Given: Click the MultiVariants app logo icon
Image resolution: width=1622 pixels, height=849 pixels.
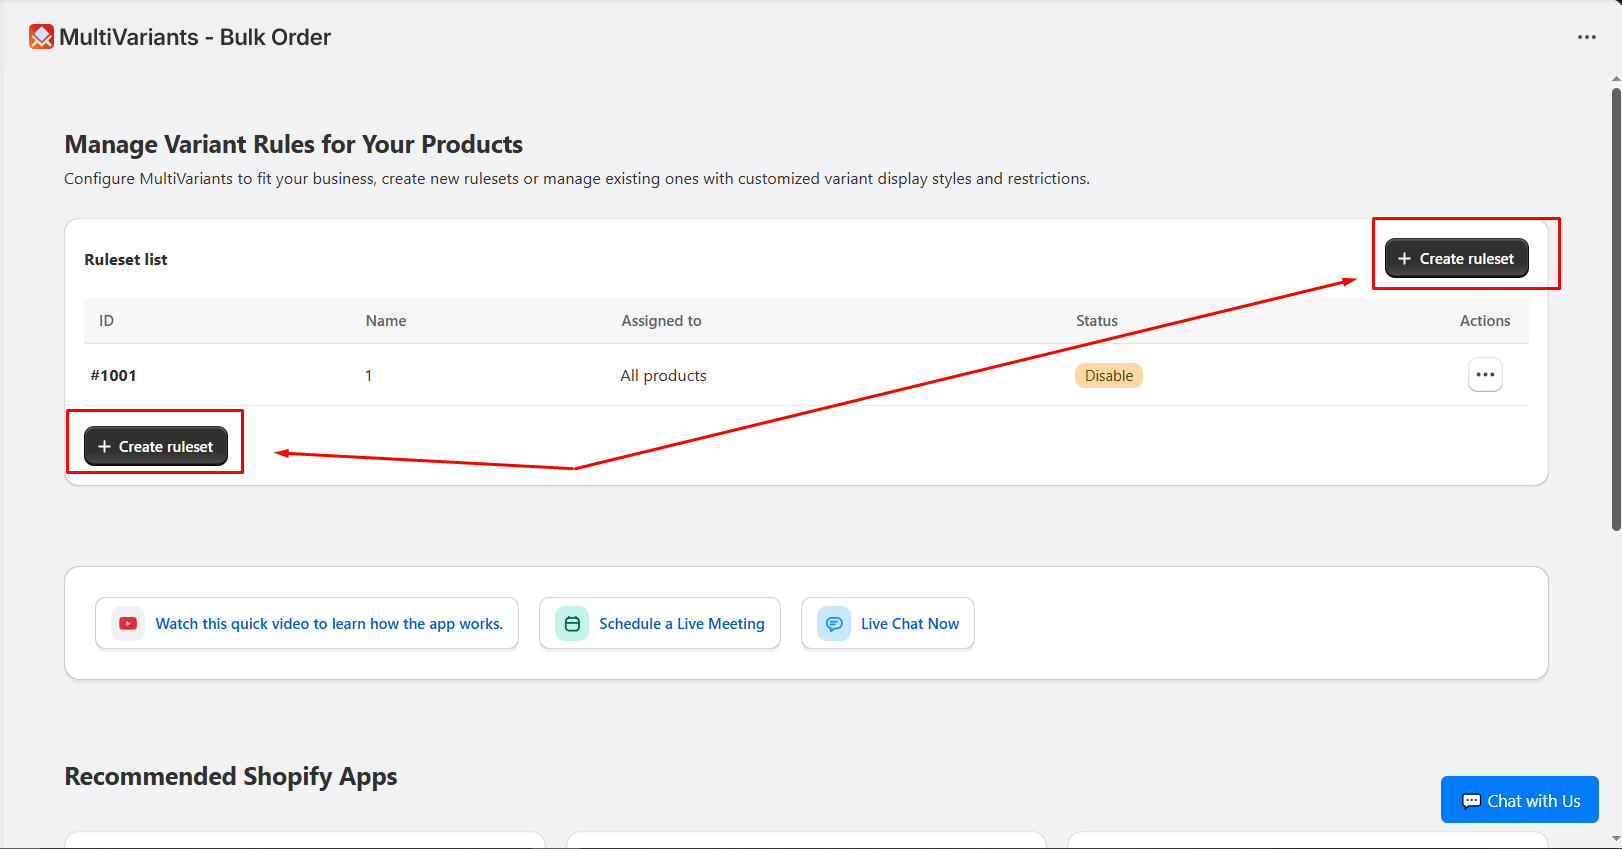Looking at the screenshot, I should click(x=41, y=37).
